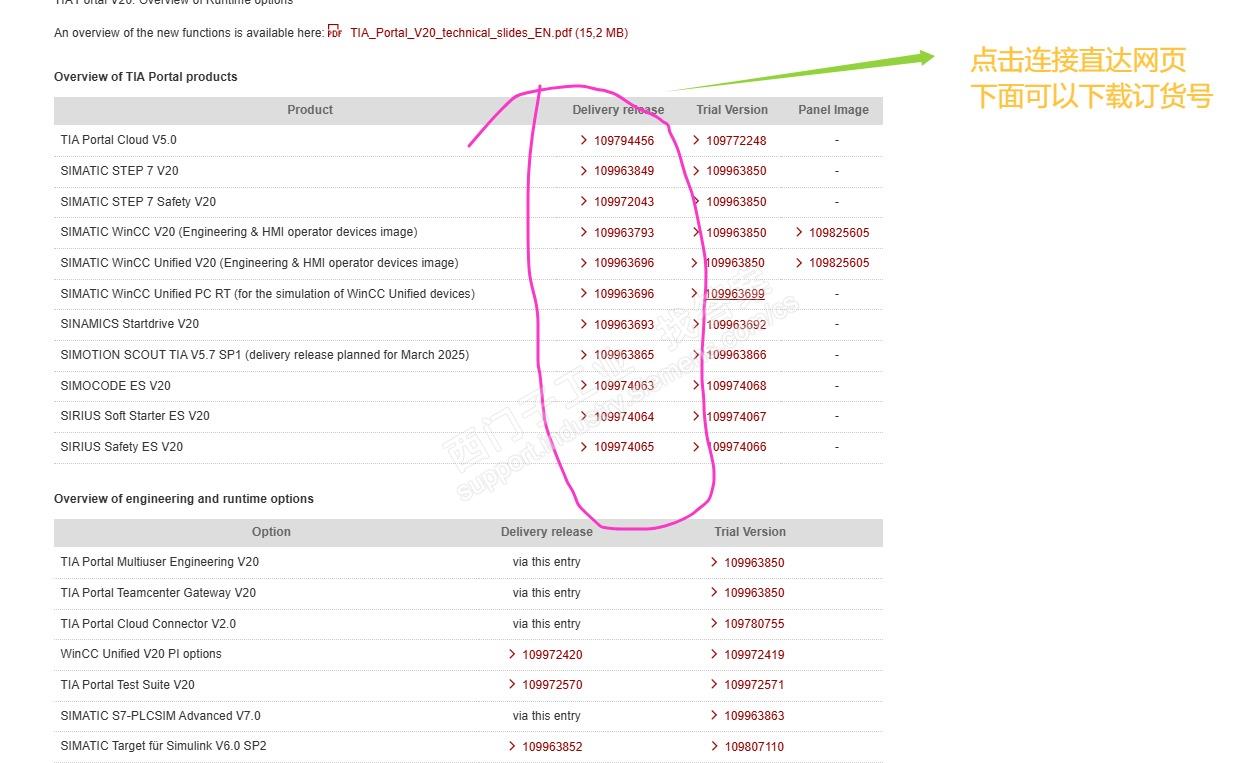The height and width of the screenshot is (763, 1235).
Task: Open delivery release 109972043 for STEP 7 Safety
Action: tap(624, 202)
